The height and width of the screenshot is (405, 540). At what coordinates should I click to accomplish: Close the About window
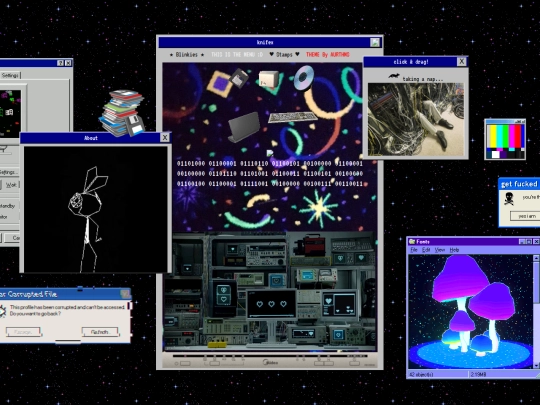pyautogui.click(x=165, y=138)
